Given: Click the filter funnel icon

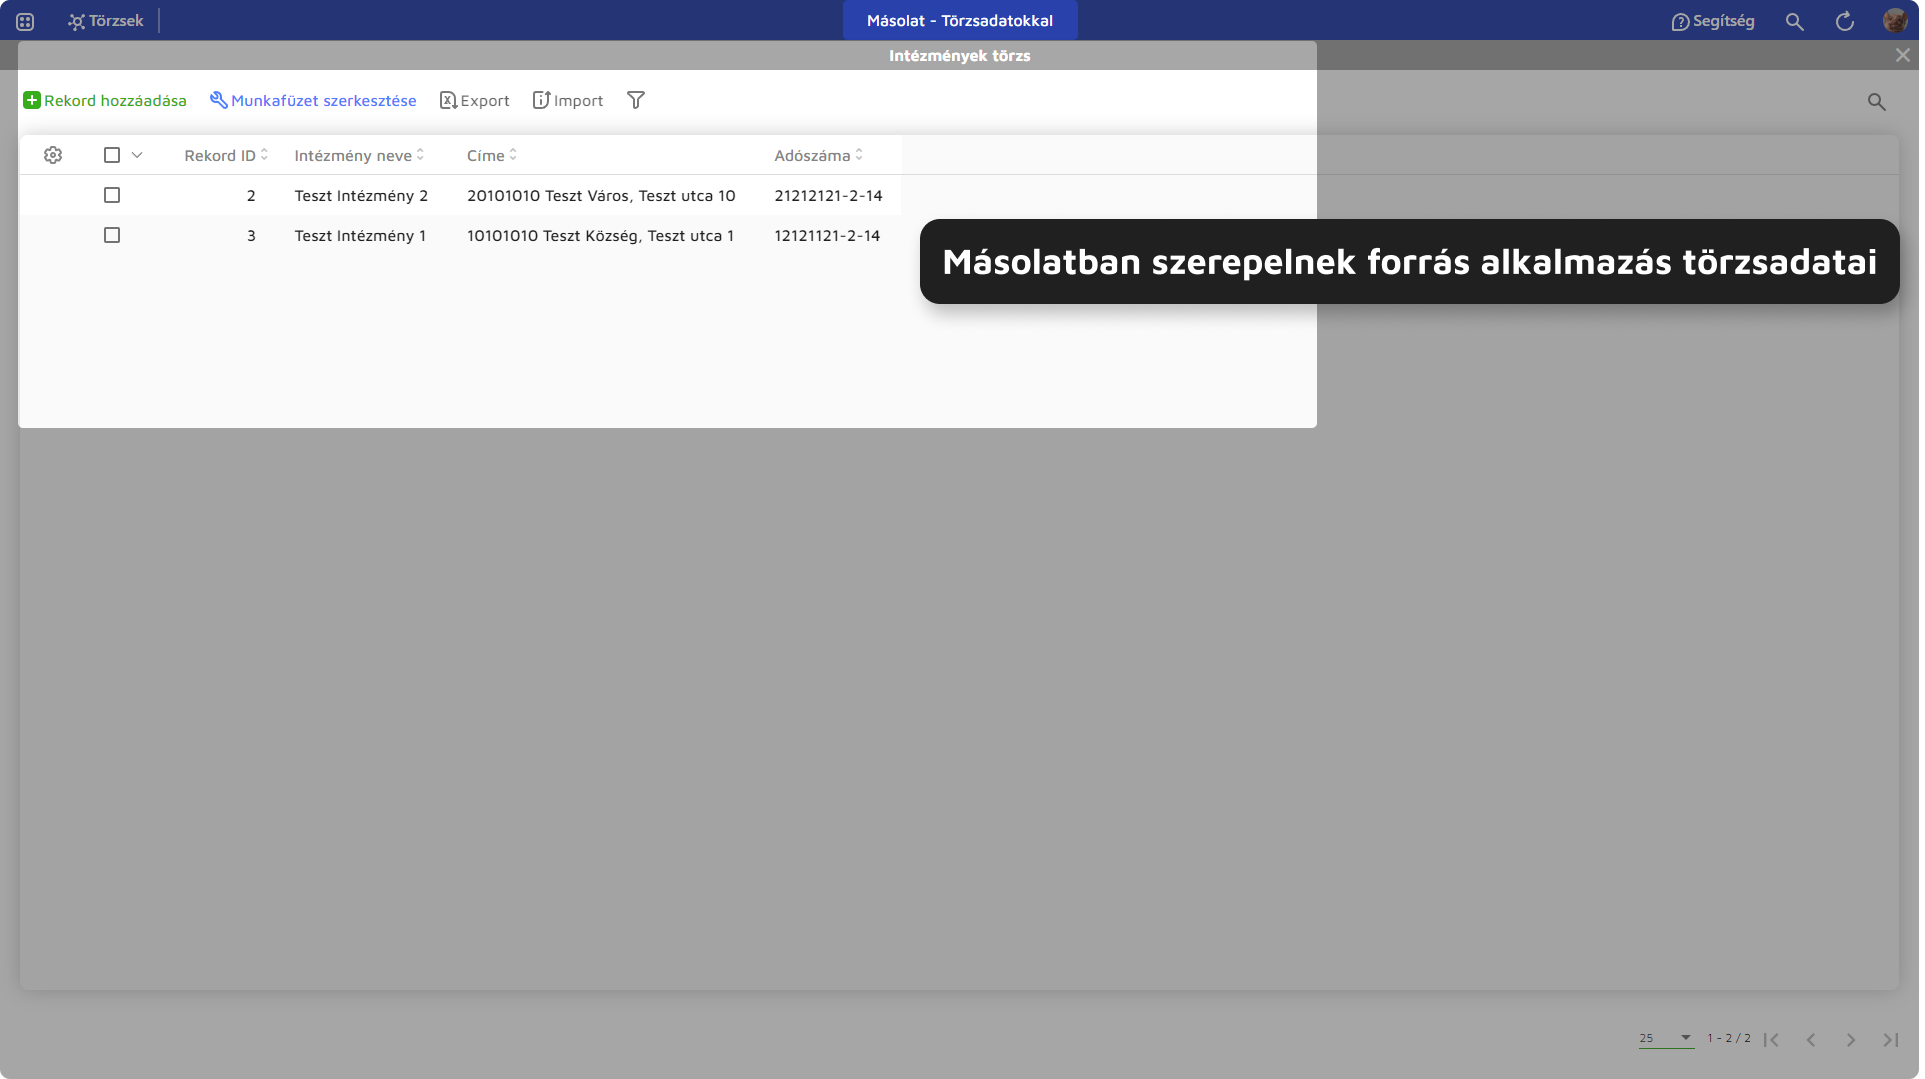Looking at the screenshot, I should (636, 100).
